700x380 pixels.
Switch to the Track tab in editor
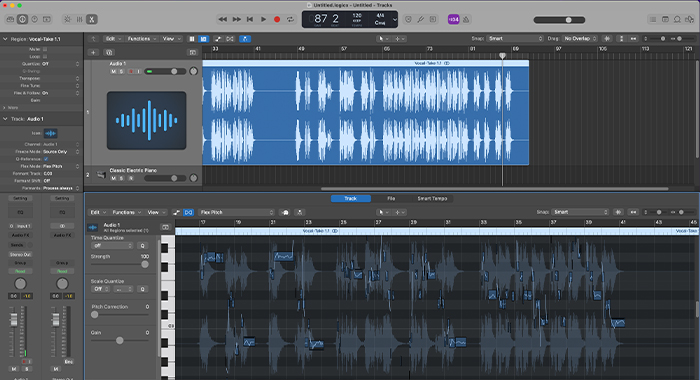350,198
